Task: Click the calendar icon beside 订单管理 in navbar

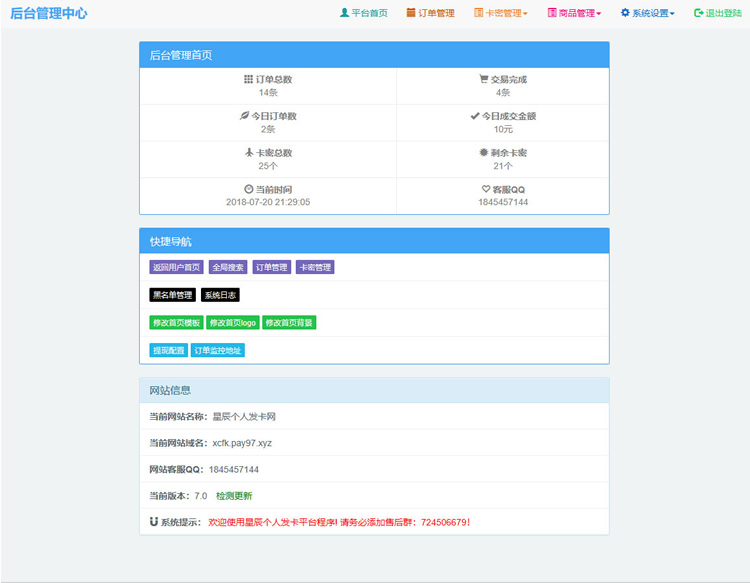Action: pos(411,13)
